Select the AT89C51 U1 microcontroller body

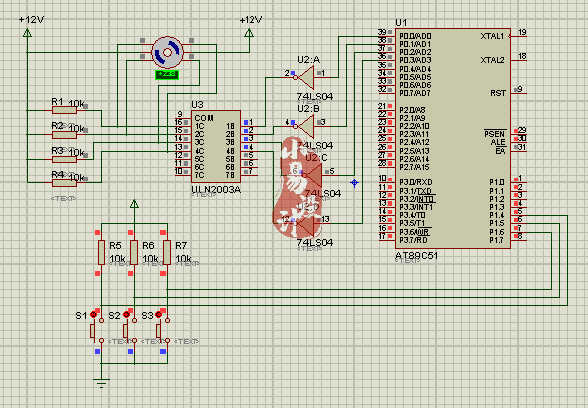tap(453, 138)
